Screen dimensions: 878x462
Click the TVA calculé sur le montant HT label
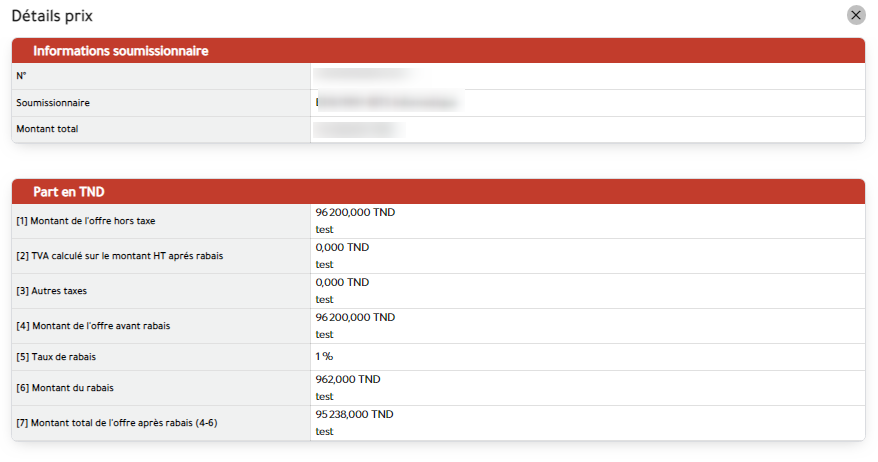tap(119, 256)
